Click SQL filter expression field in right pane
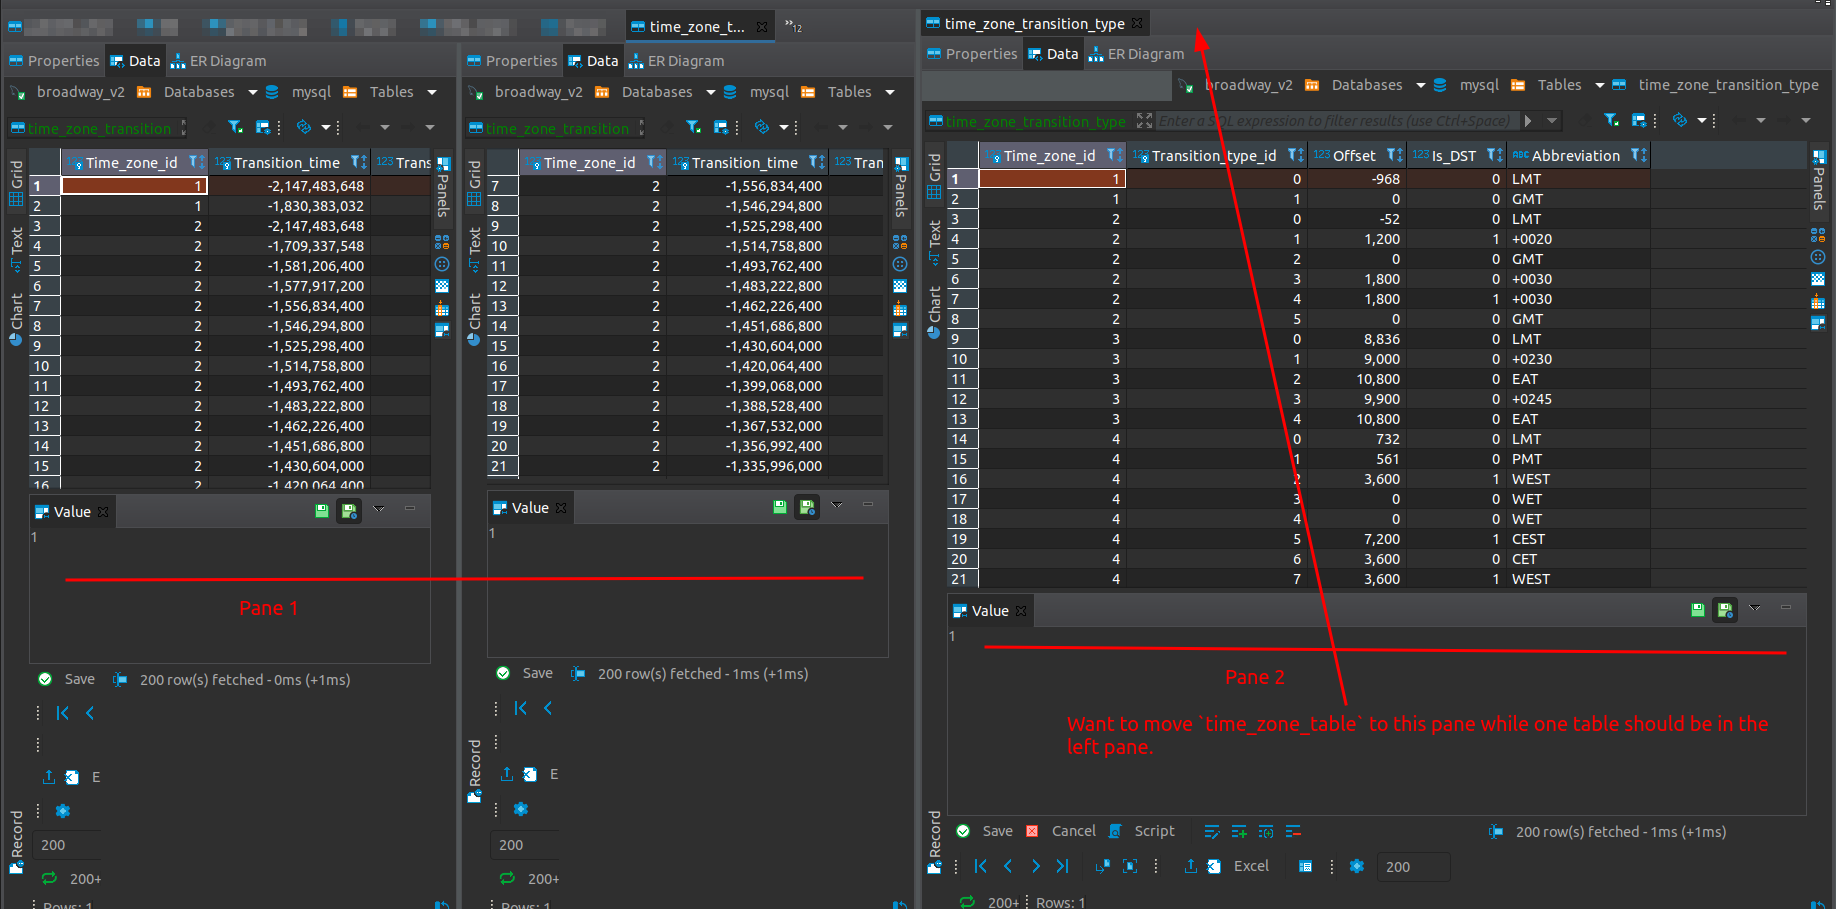The width and height of the screenshot is (1836, 909). (1338, 121)
